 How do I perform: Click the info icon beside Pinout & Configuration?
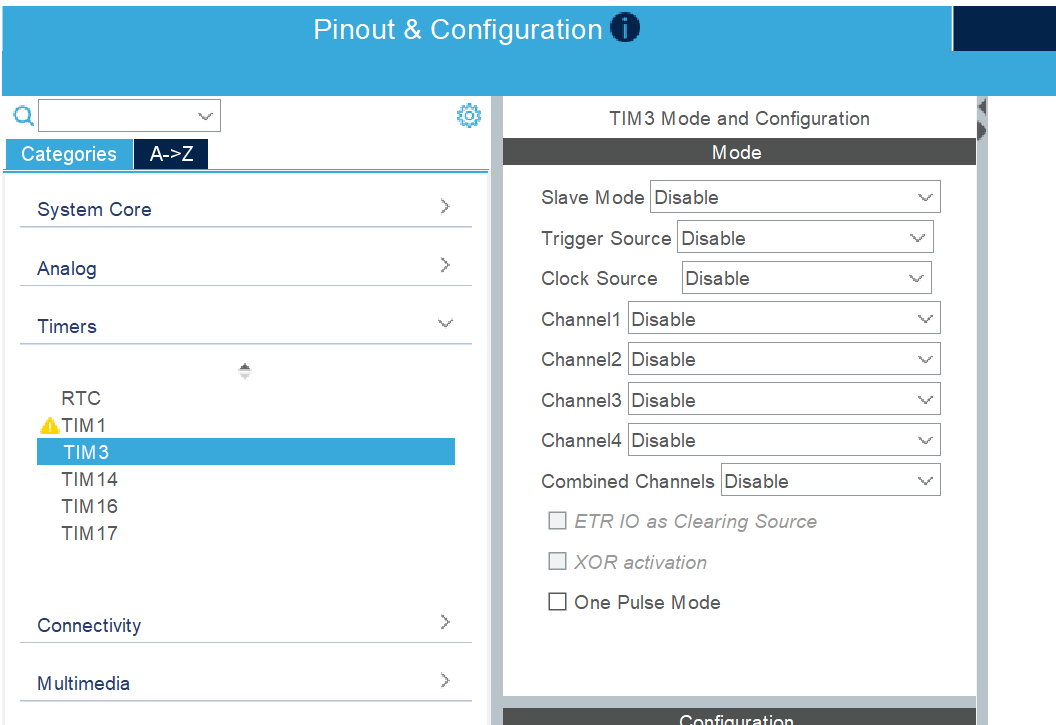point(624,29)
